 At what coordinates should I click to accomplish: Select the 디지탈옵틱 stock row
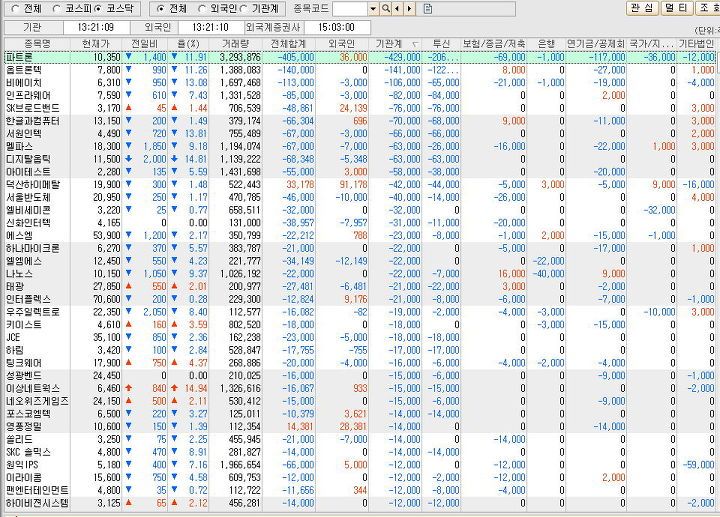(x=360, y=159)
